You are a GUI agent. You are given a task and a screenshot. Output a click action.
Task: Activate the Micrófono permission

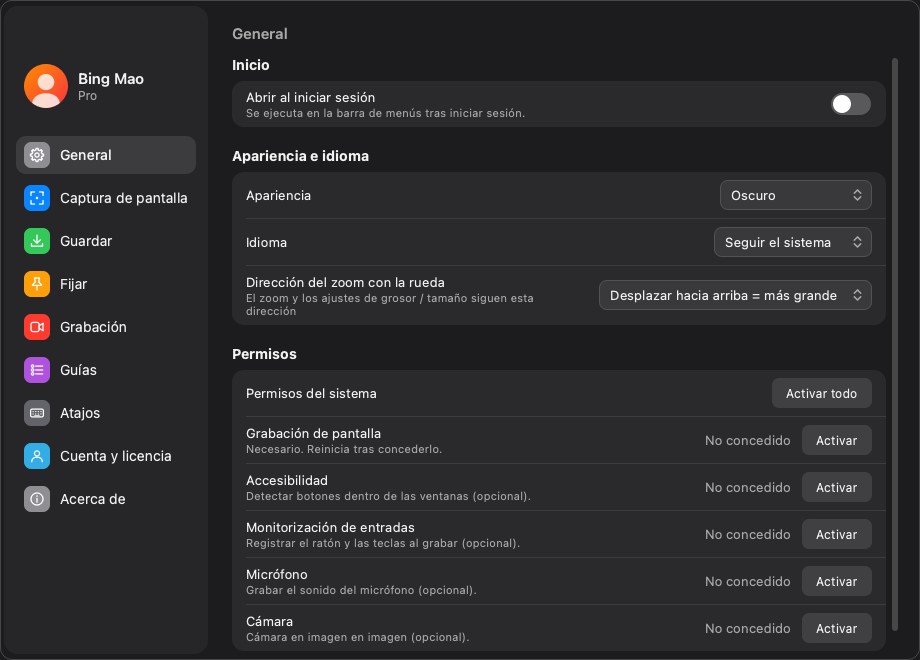[x=837, y=581]
